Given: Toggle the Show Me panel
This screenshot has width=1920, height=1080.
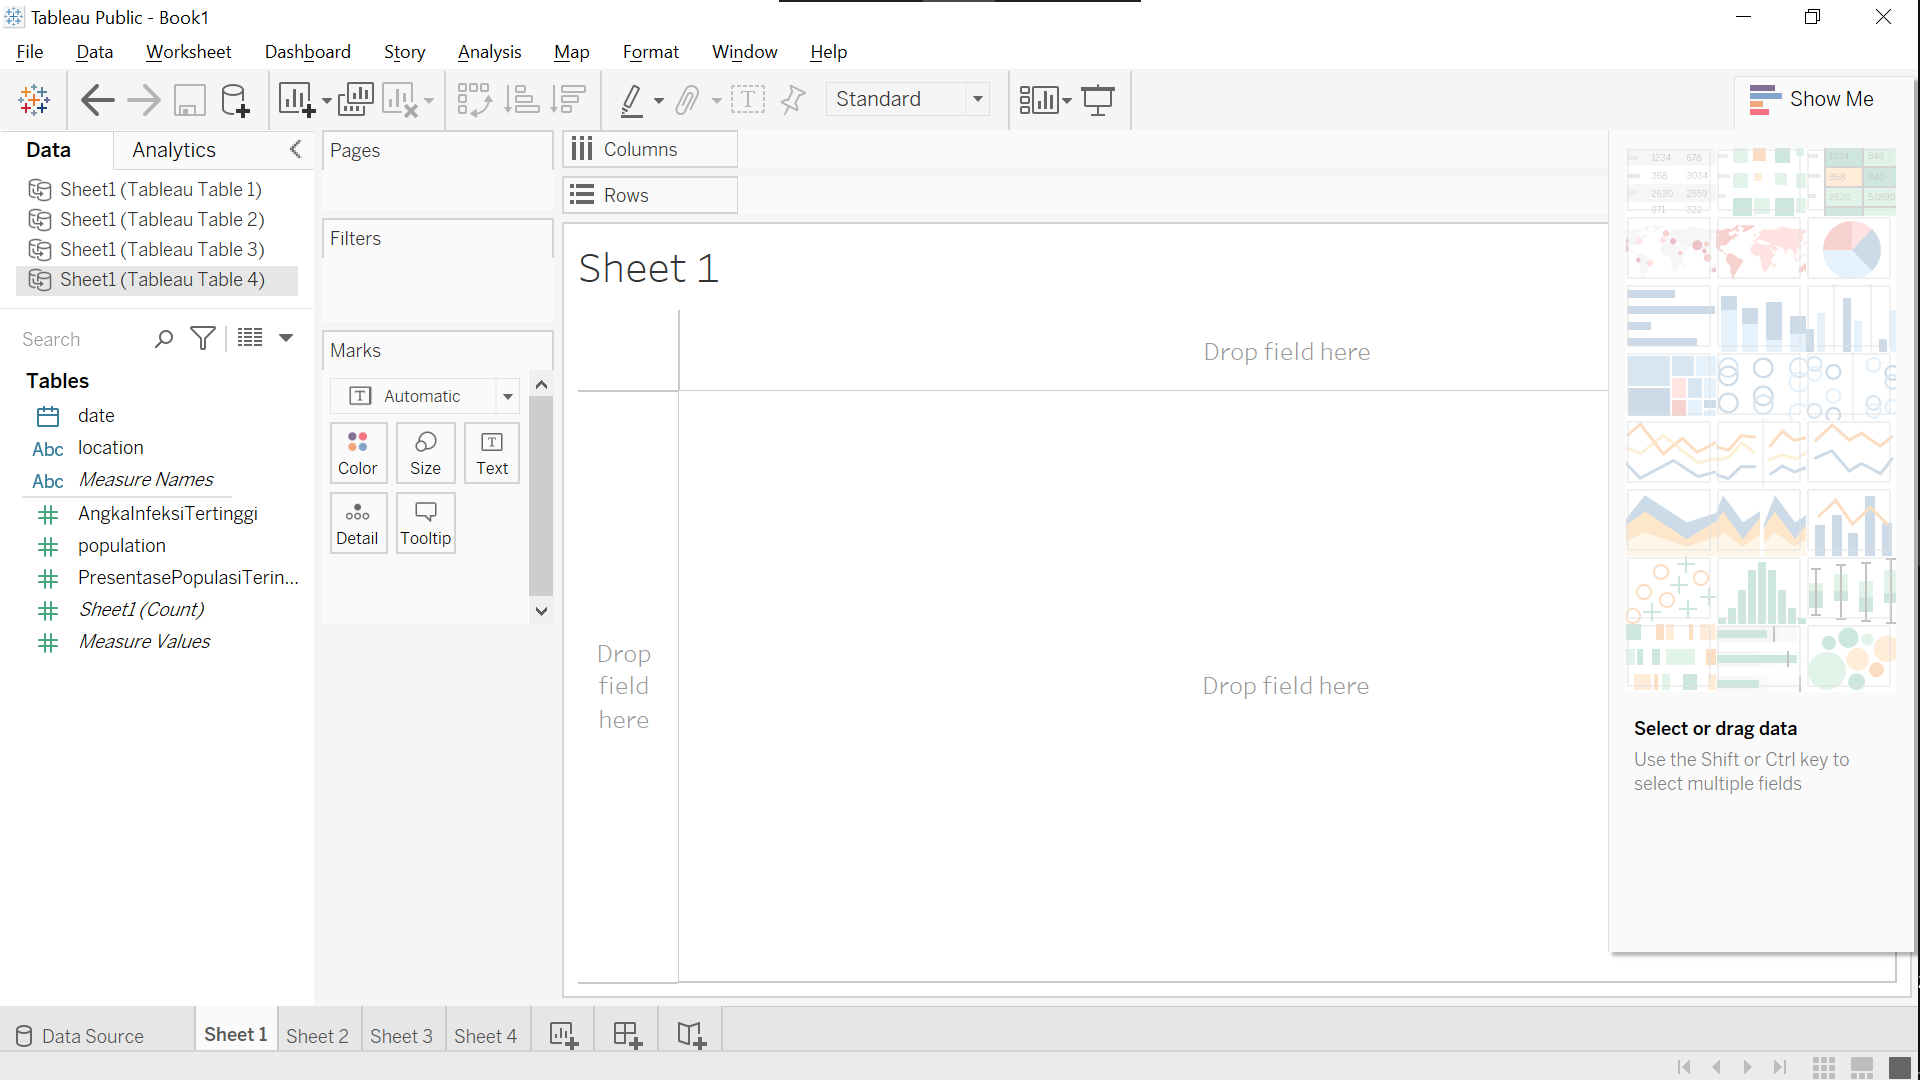Looking at the screenshot, I should pyautogui.click(x=1811, y=99).
